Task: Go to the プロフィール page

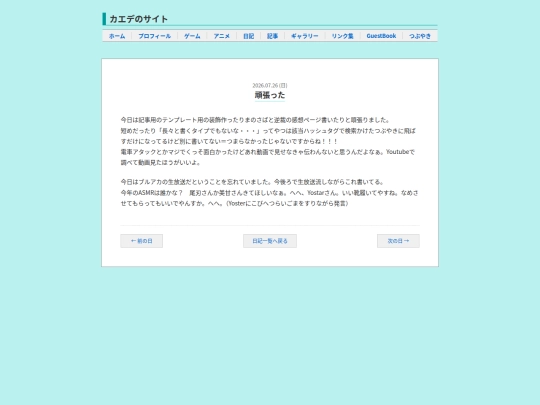Action: tap(155, 36)
